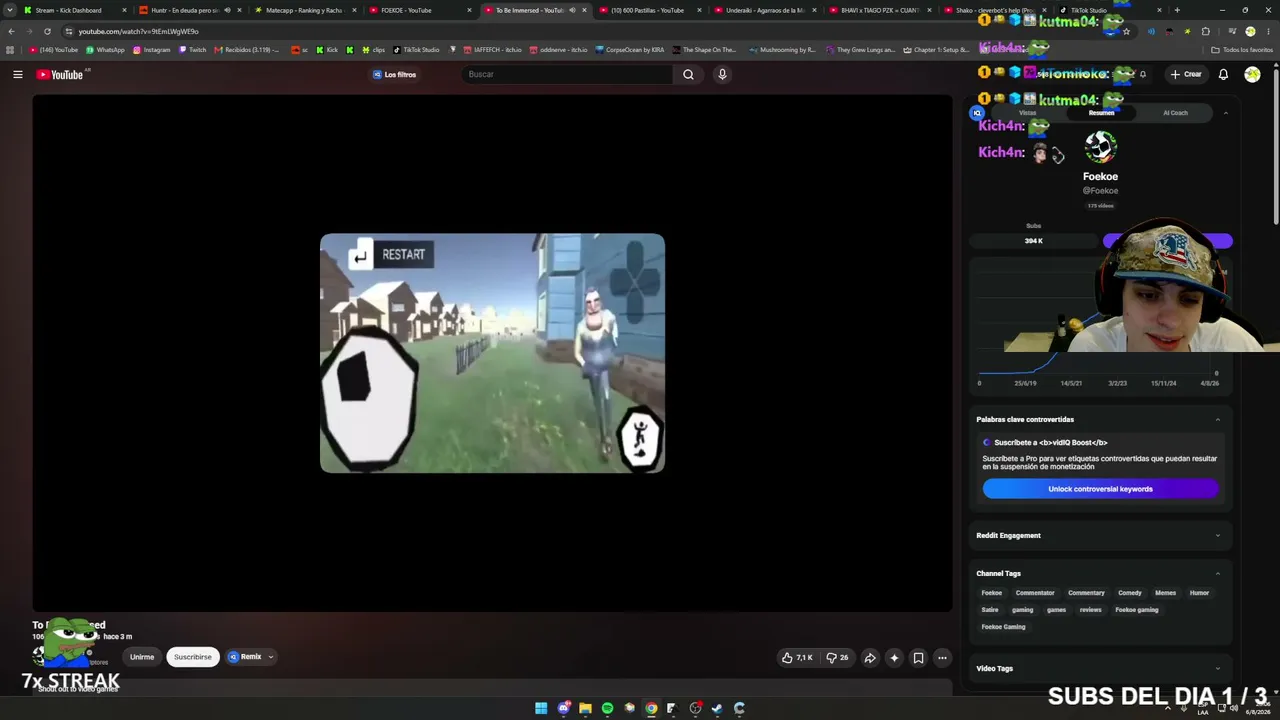The width and height of the screenshot is (1280, 720).
Task: Open a new browser tab
Action: pyautogui.click(x=1176, y=10)
